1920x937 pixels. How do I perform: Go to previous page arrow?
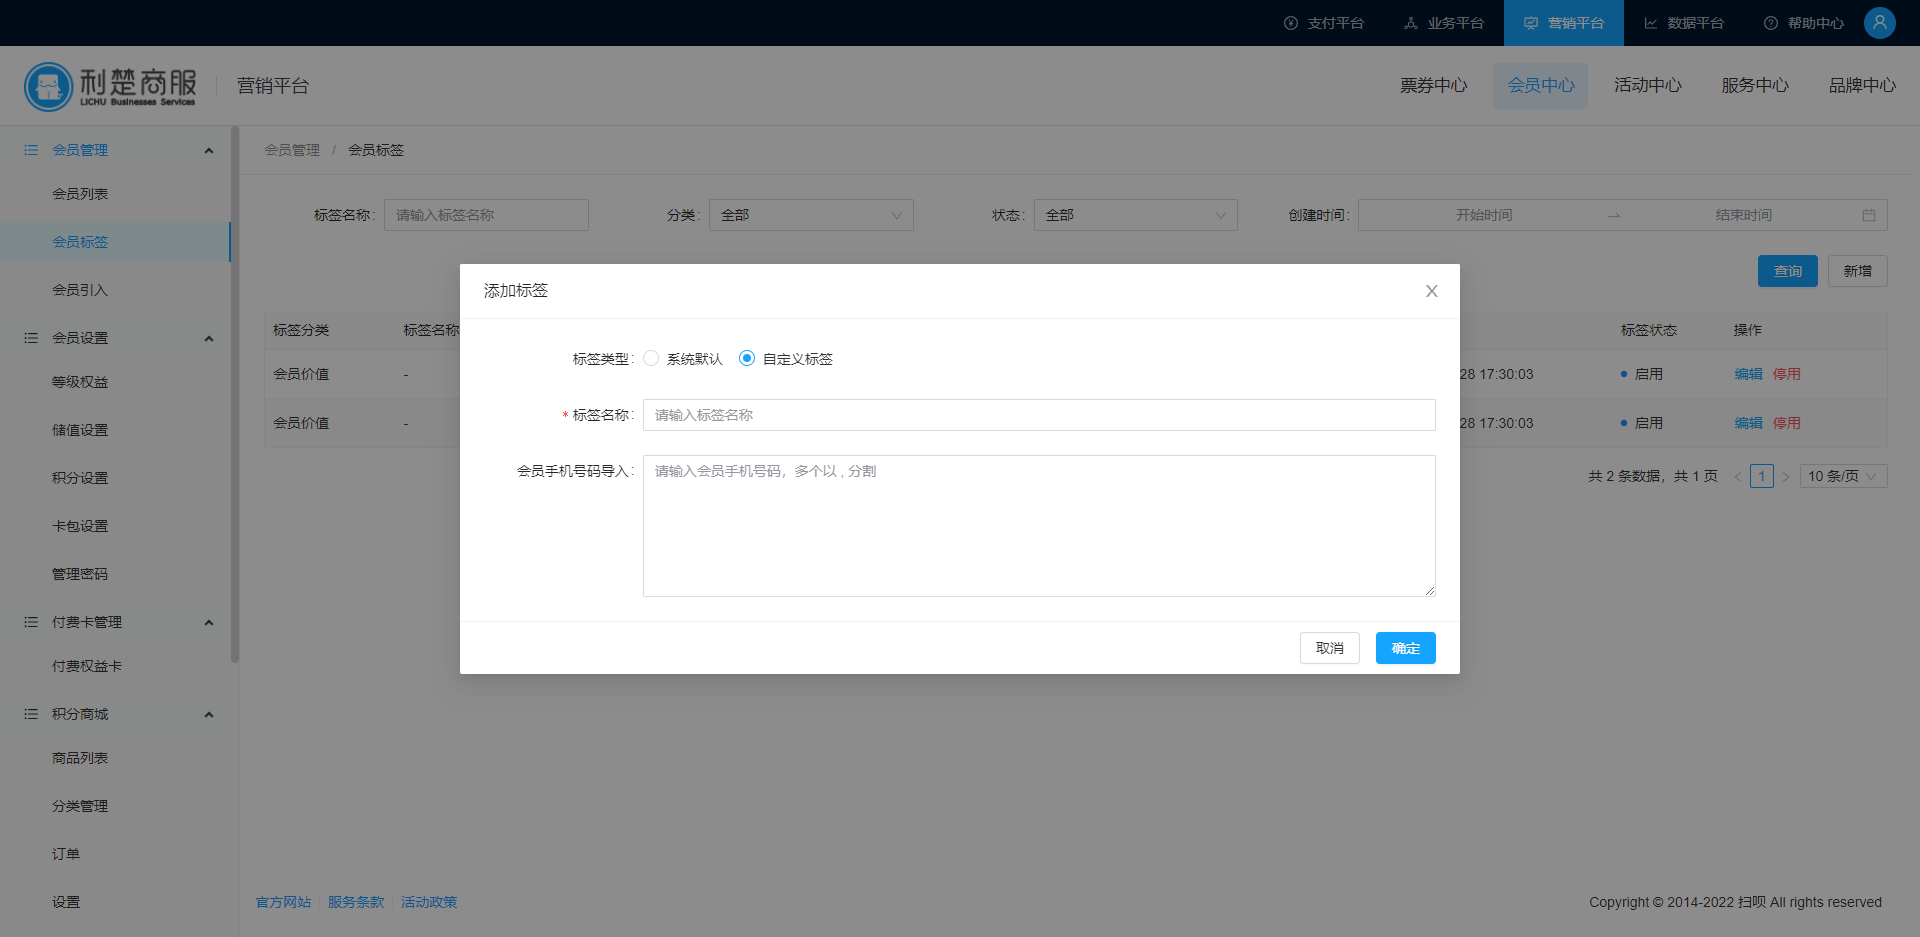(x=1738, y=476)
